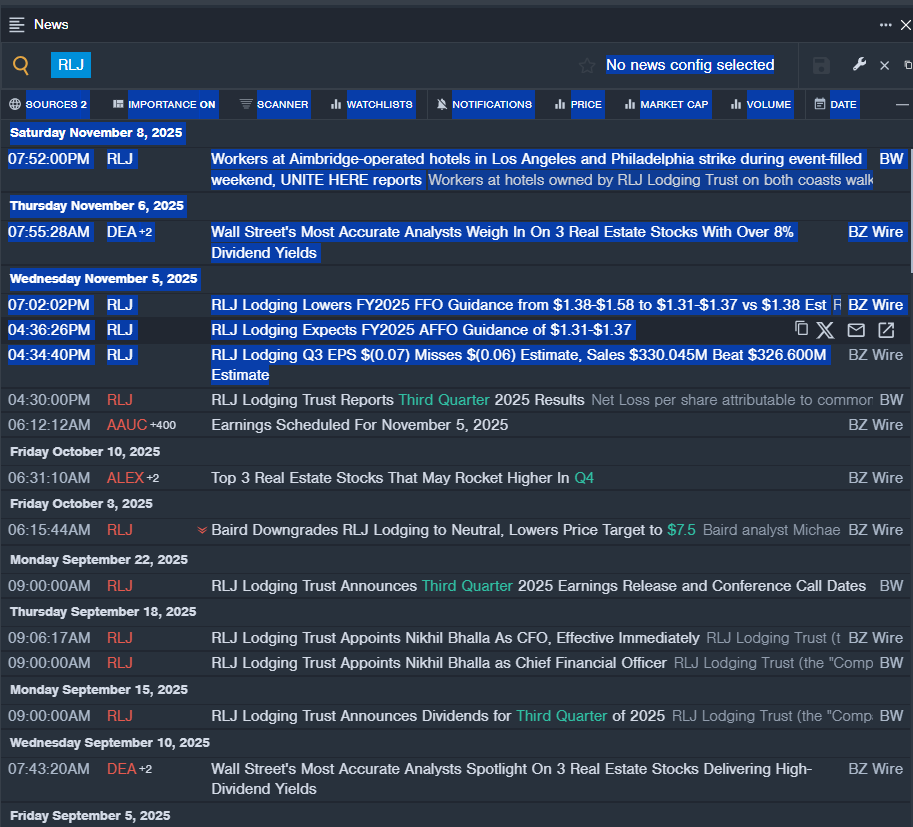Open the three-dot panel options menu

point(885,25)
